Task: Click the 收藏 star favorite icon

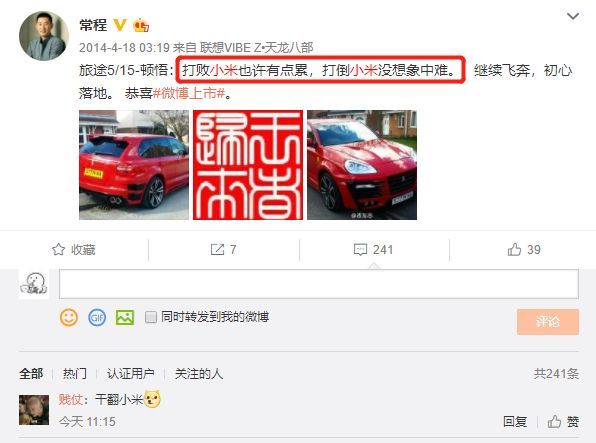Action: (x=58, y=249)
